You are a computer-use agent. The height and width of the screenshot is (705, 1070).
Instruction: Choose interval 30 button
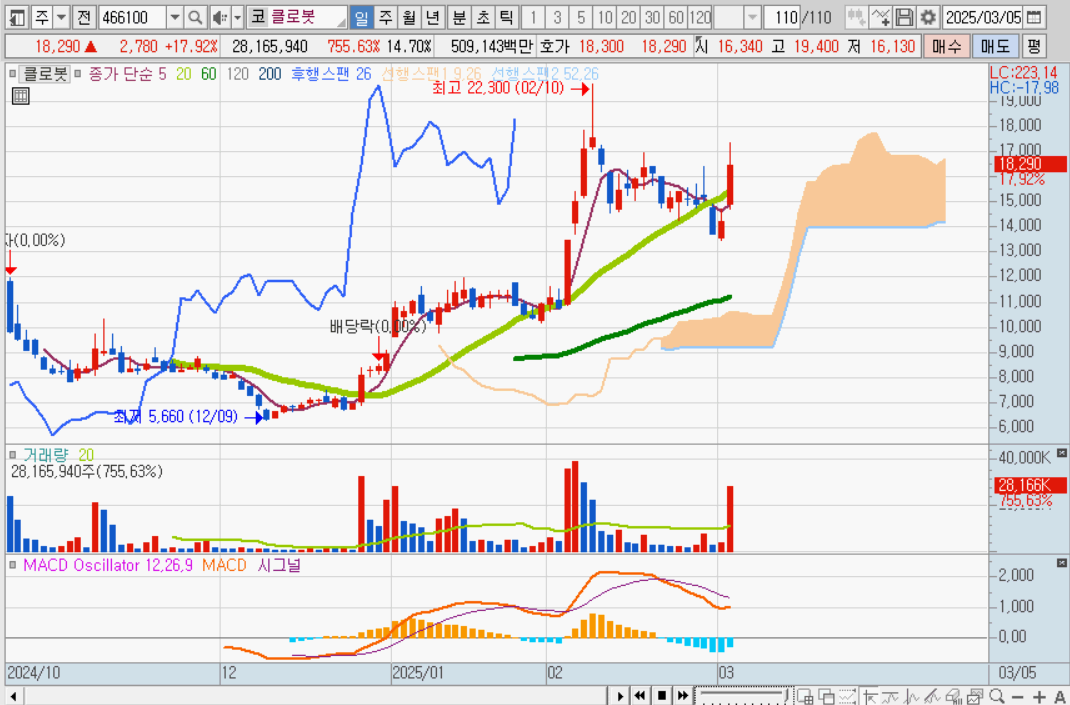[x=652, y=17]
